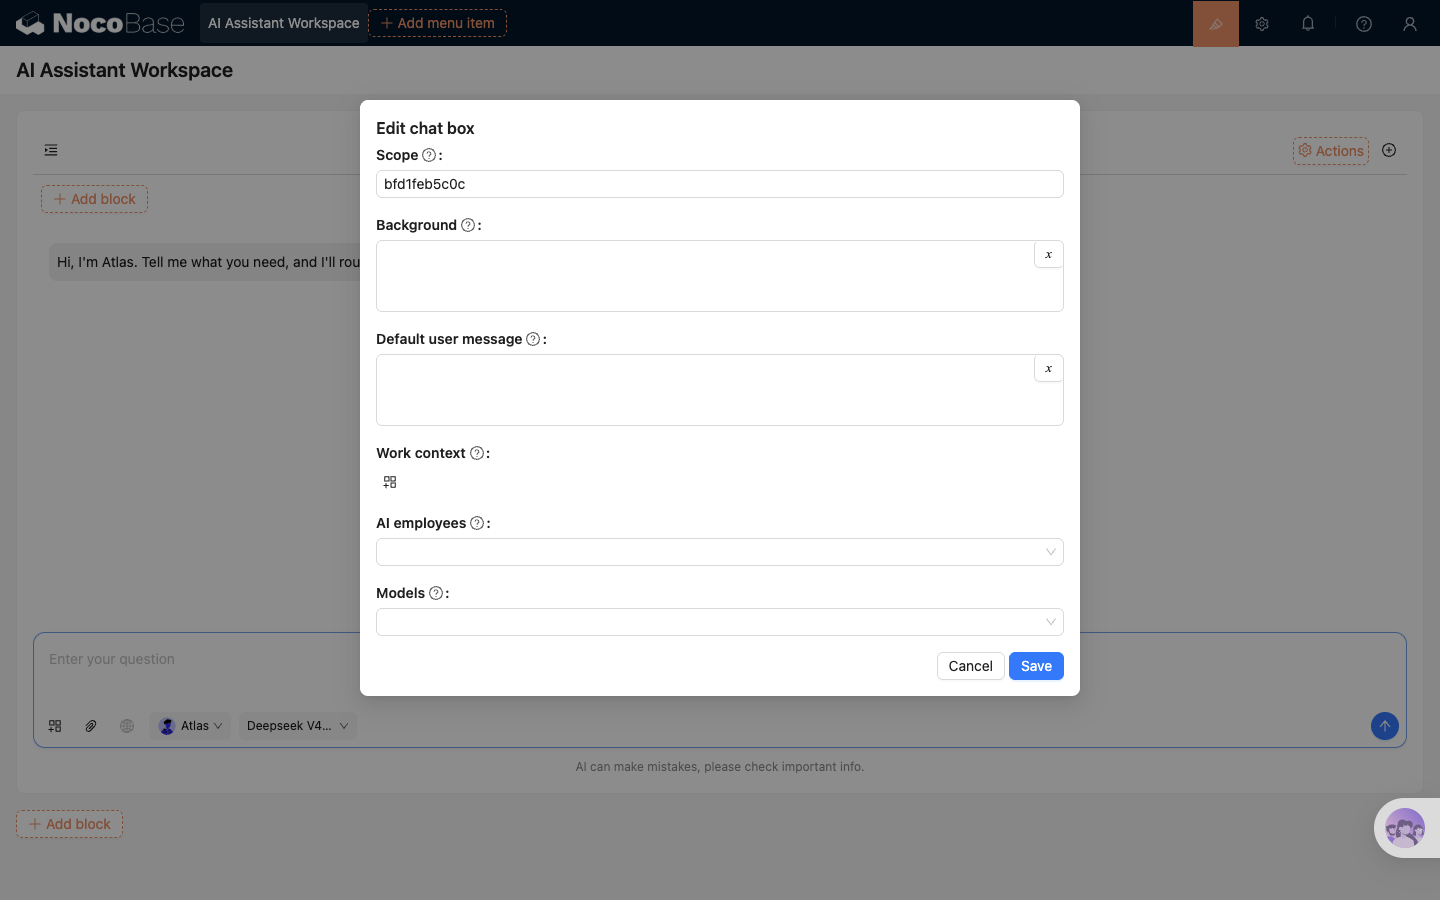Insert variable in Default user message field
The width and height of the screenshot is (1440, 900).
click(1048, 369)
